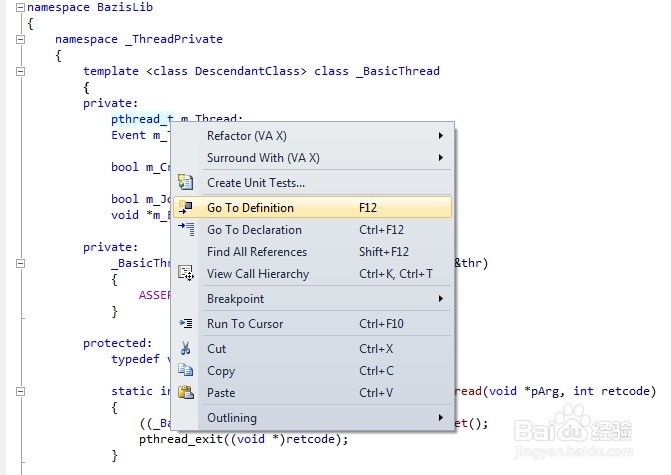Click the Copy pages icon
The width and height of the screenshot is (671, 475).
186,370
